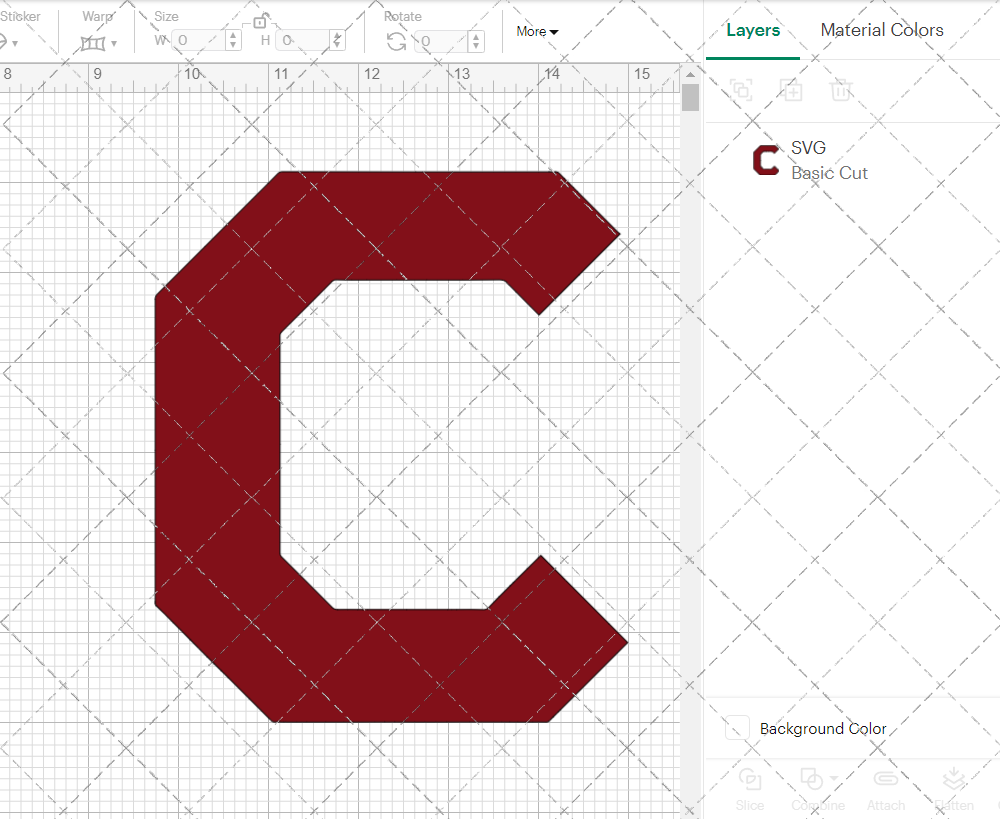Adjust the Height stepper arrows

point(338,41)
